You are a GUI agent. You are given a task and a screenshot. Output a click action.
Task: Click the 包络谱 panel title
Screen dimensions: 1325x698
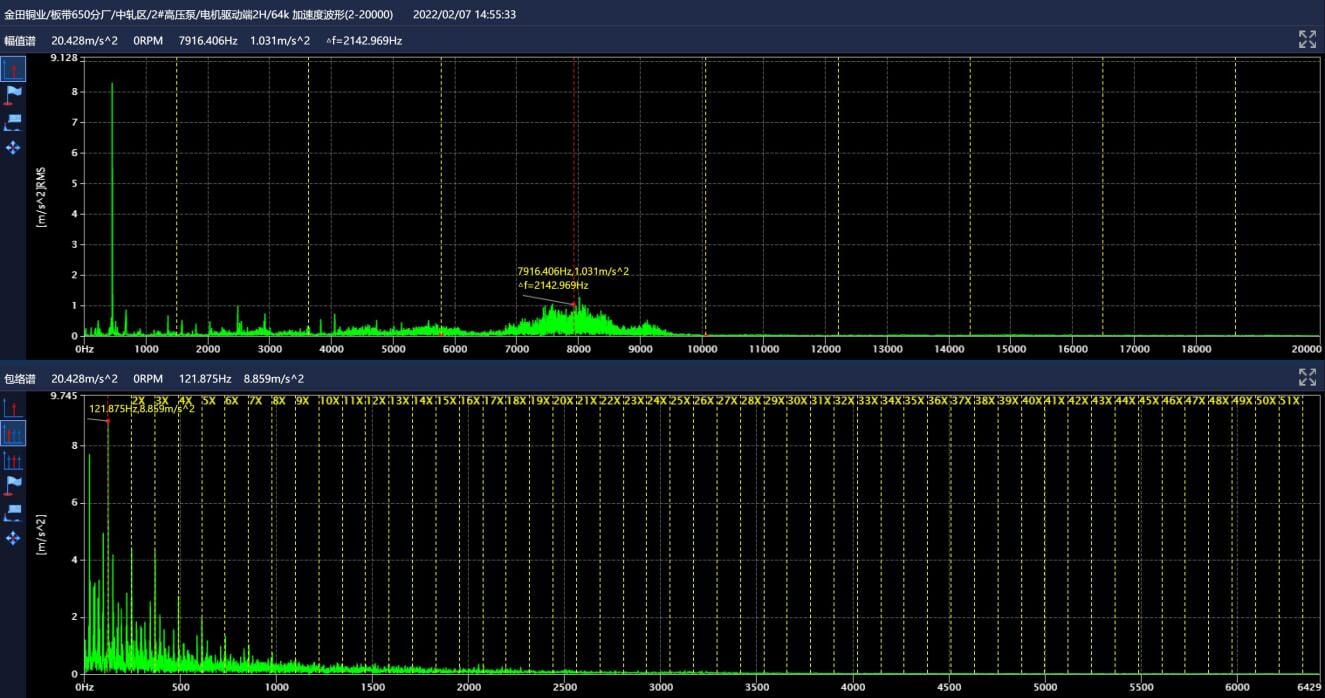[19, 379]
